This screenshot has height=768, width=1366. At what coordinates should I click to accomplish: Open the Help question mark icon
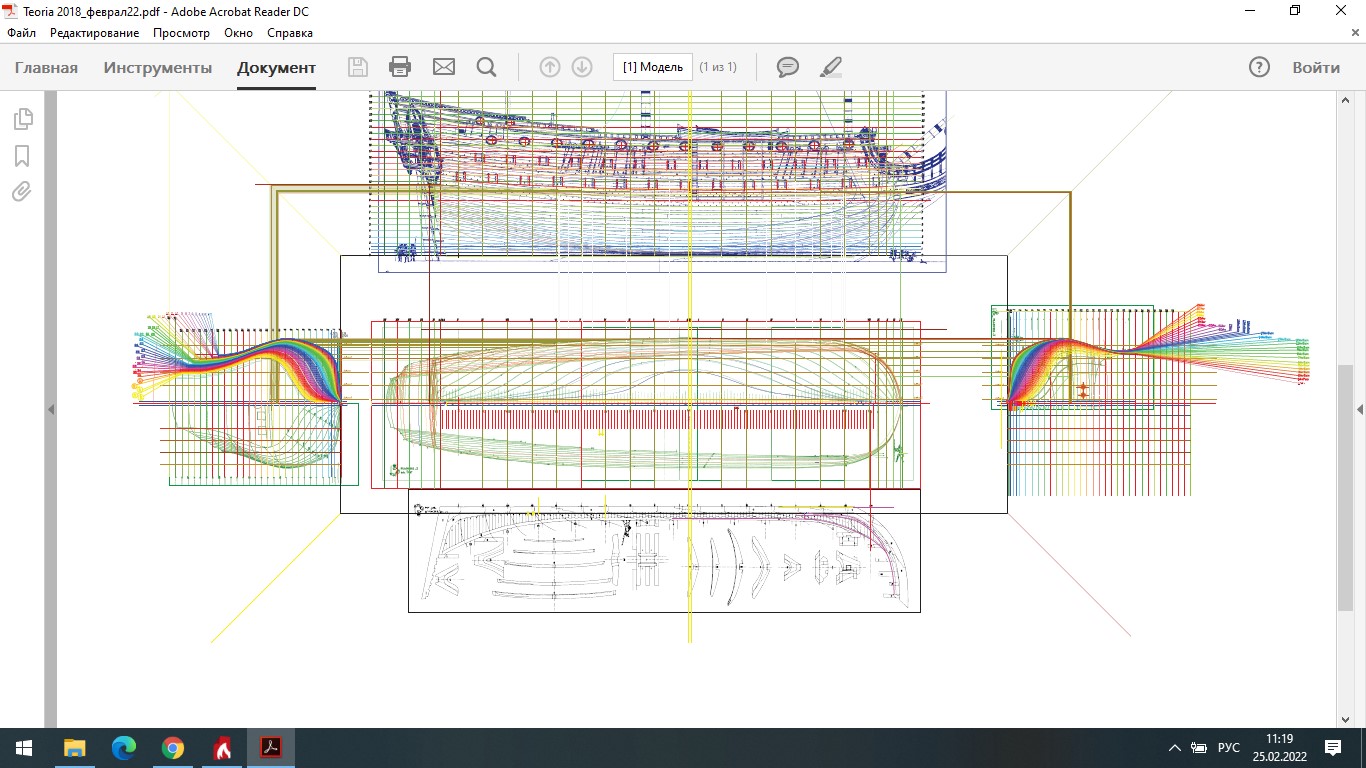[x=1259, y=67]
